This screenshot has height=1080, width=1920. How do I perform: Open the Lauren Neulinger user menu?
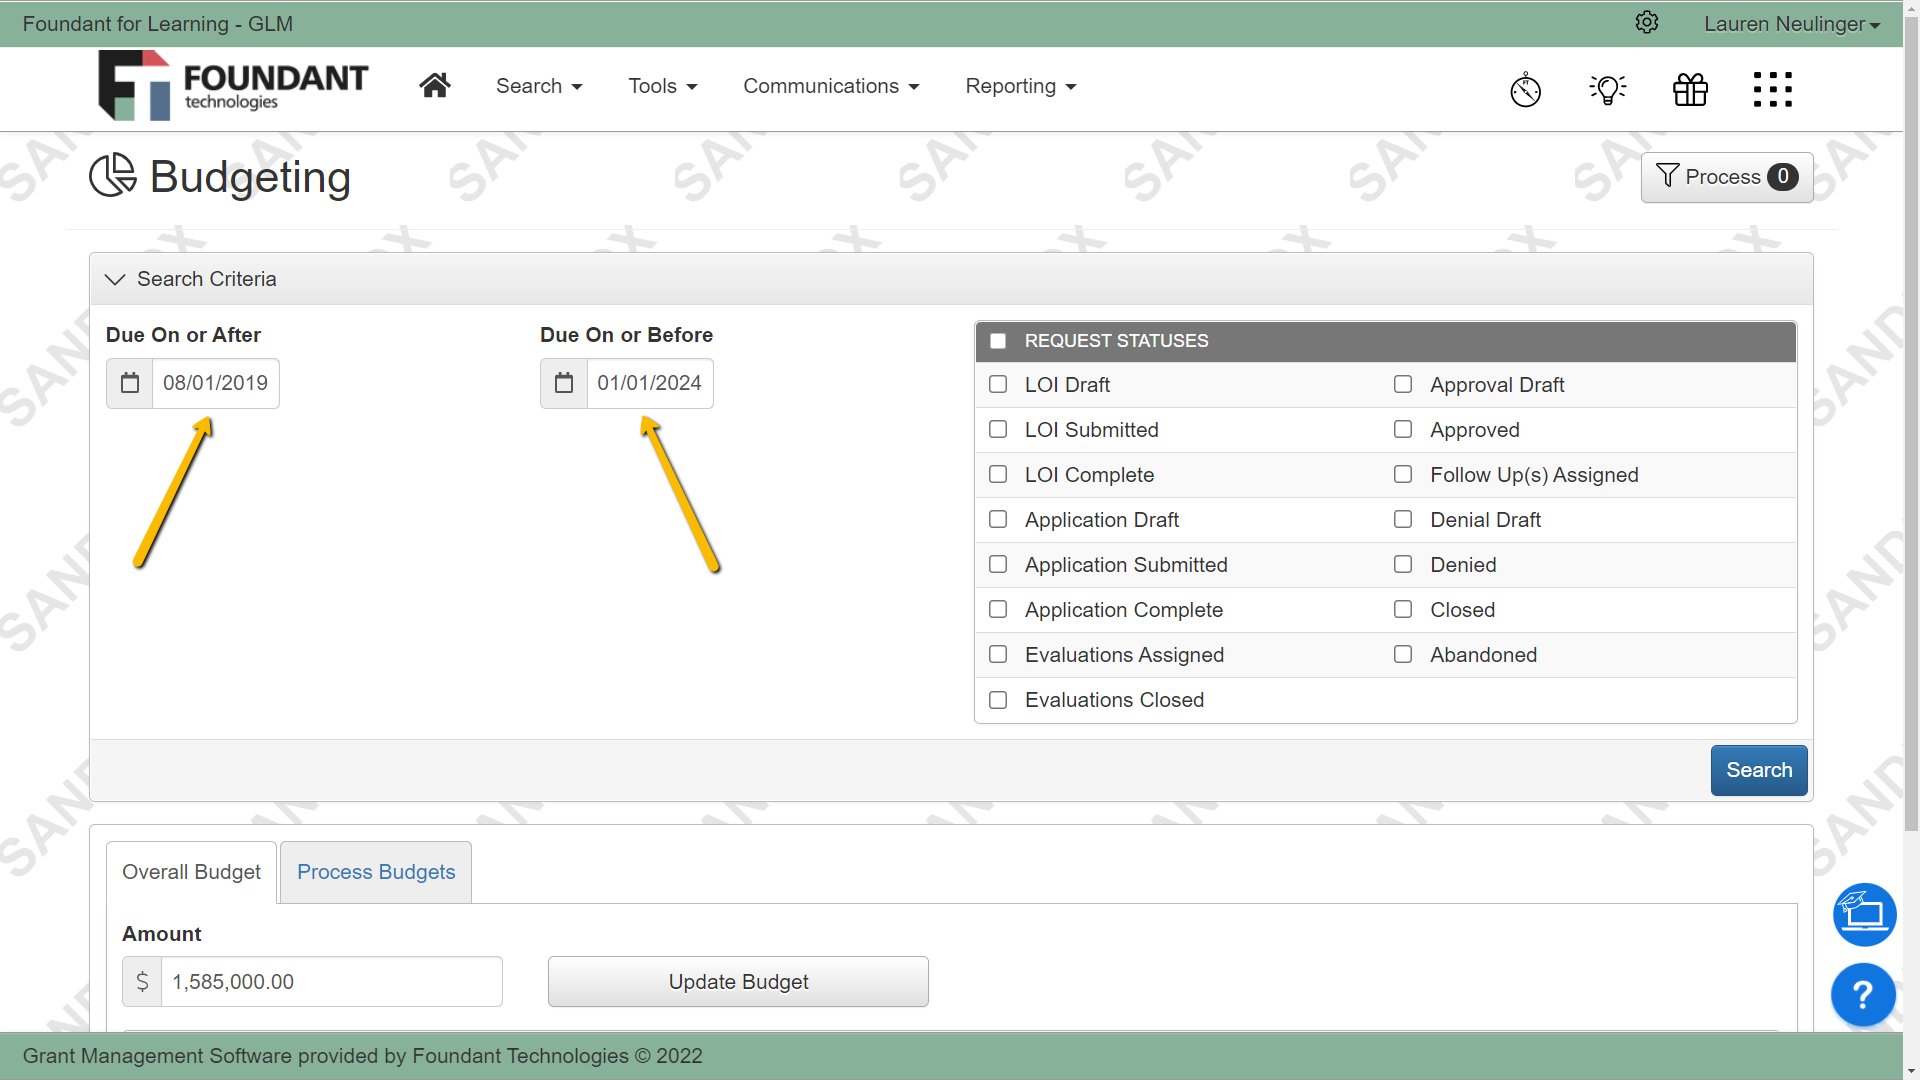pos(1792,23)
